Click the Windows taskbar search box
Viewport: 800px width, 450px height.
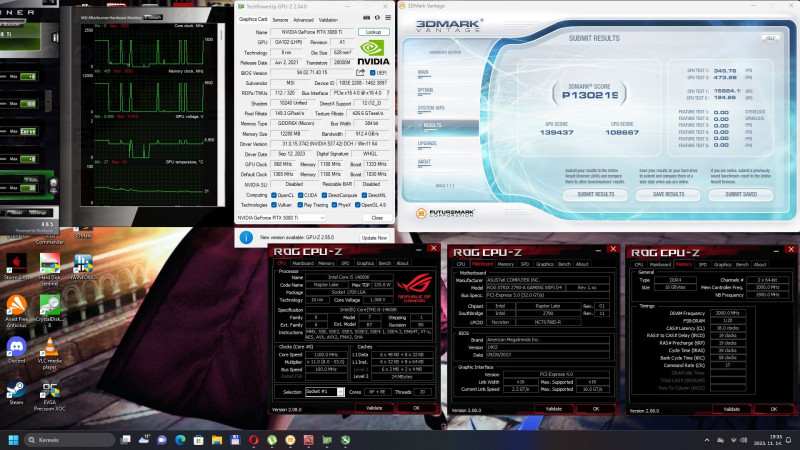69,440
